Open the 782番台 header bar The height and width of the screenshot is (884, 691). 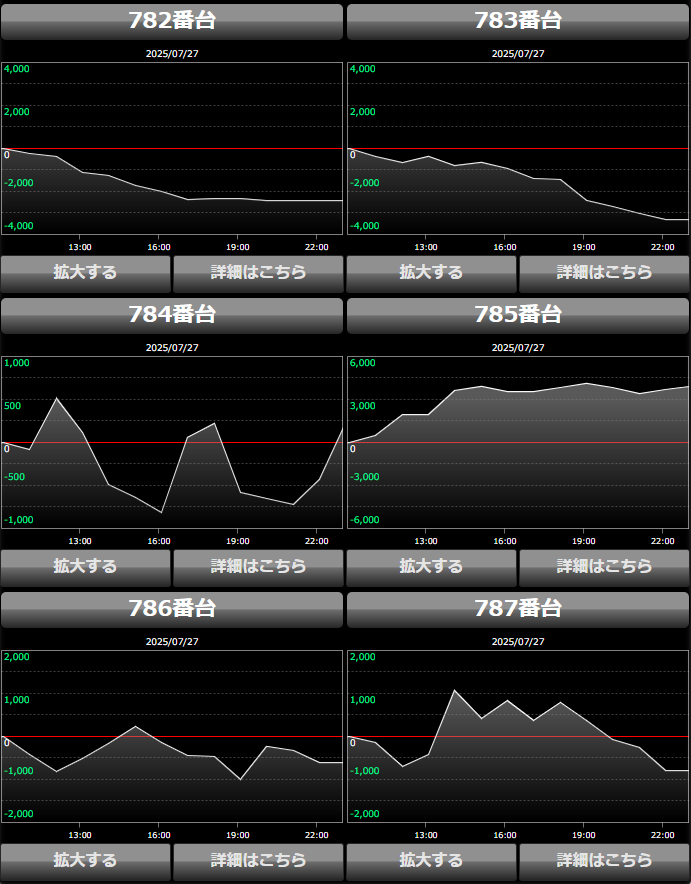pyautogui.click(x=172, y=21)
